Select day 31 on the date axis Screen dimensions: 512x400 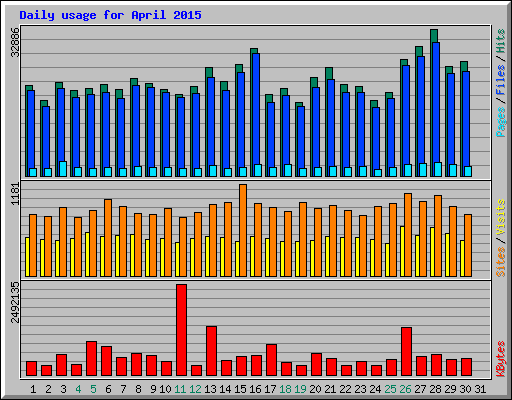(480, 389)
